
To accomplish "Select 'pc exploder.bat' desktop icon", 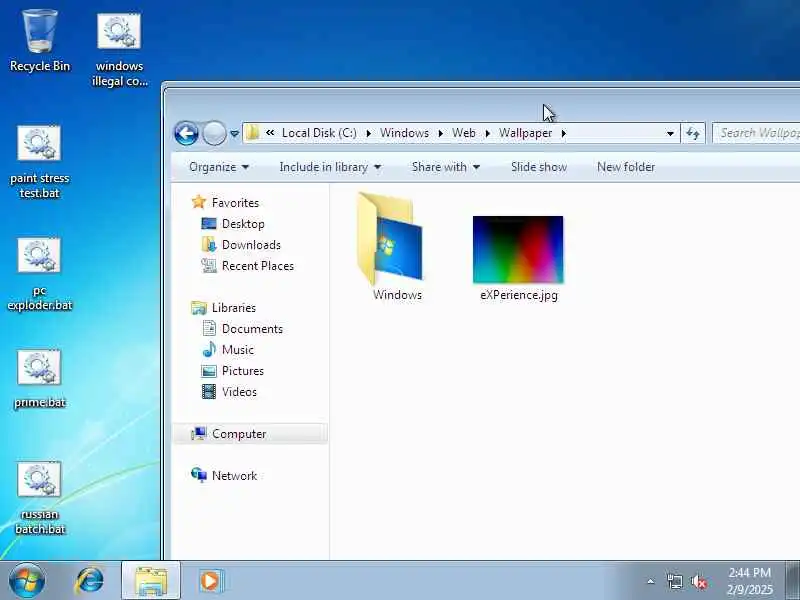I will [x=39, y=273].
